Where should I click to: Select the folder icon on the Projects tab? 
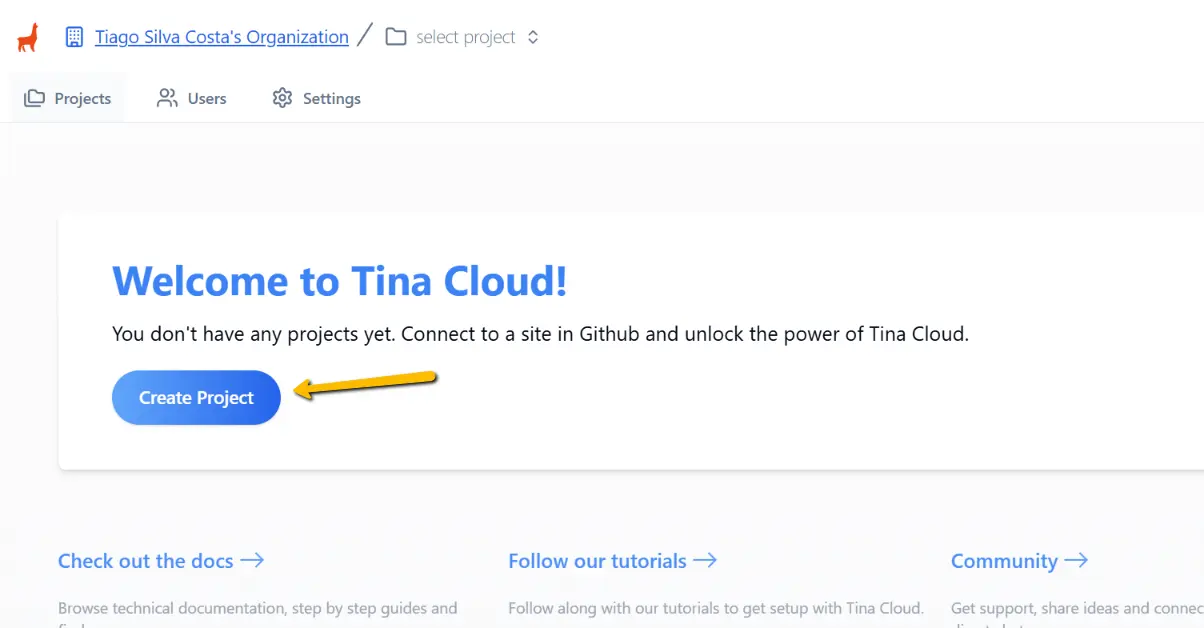(34, 97)
